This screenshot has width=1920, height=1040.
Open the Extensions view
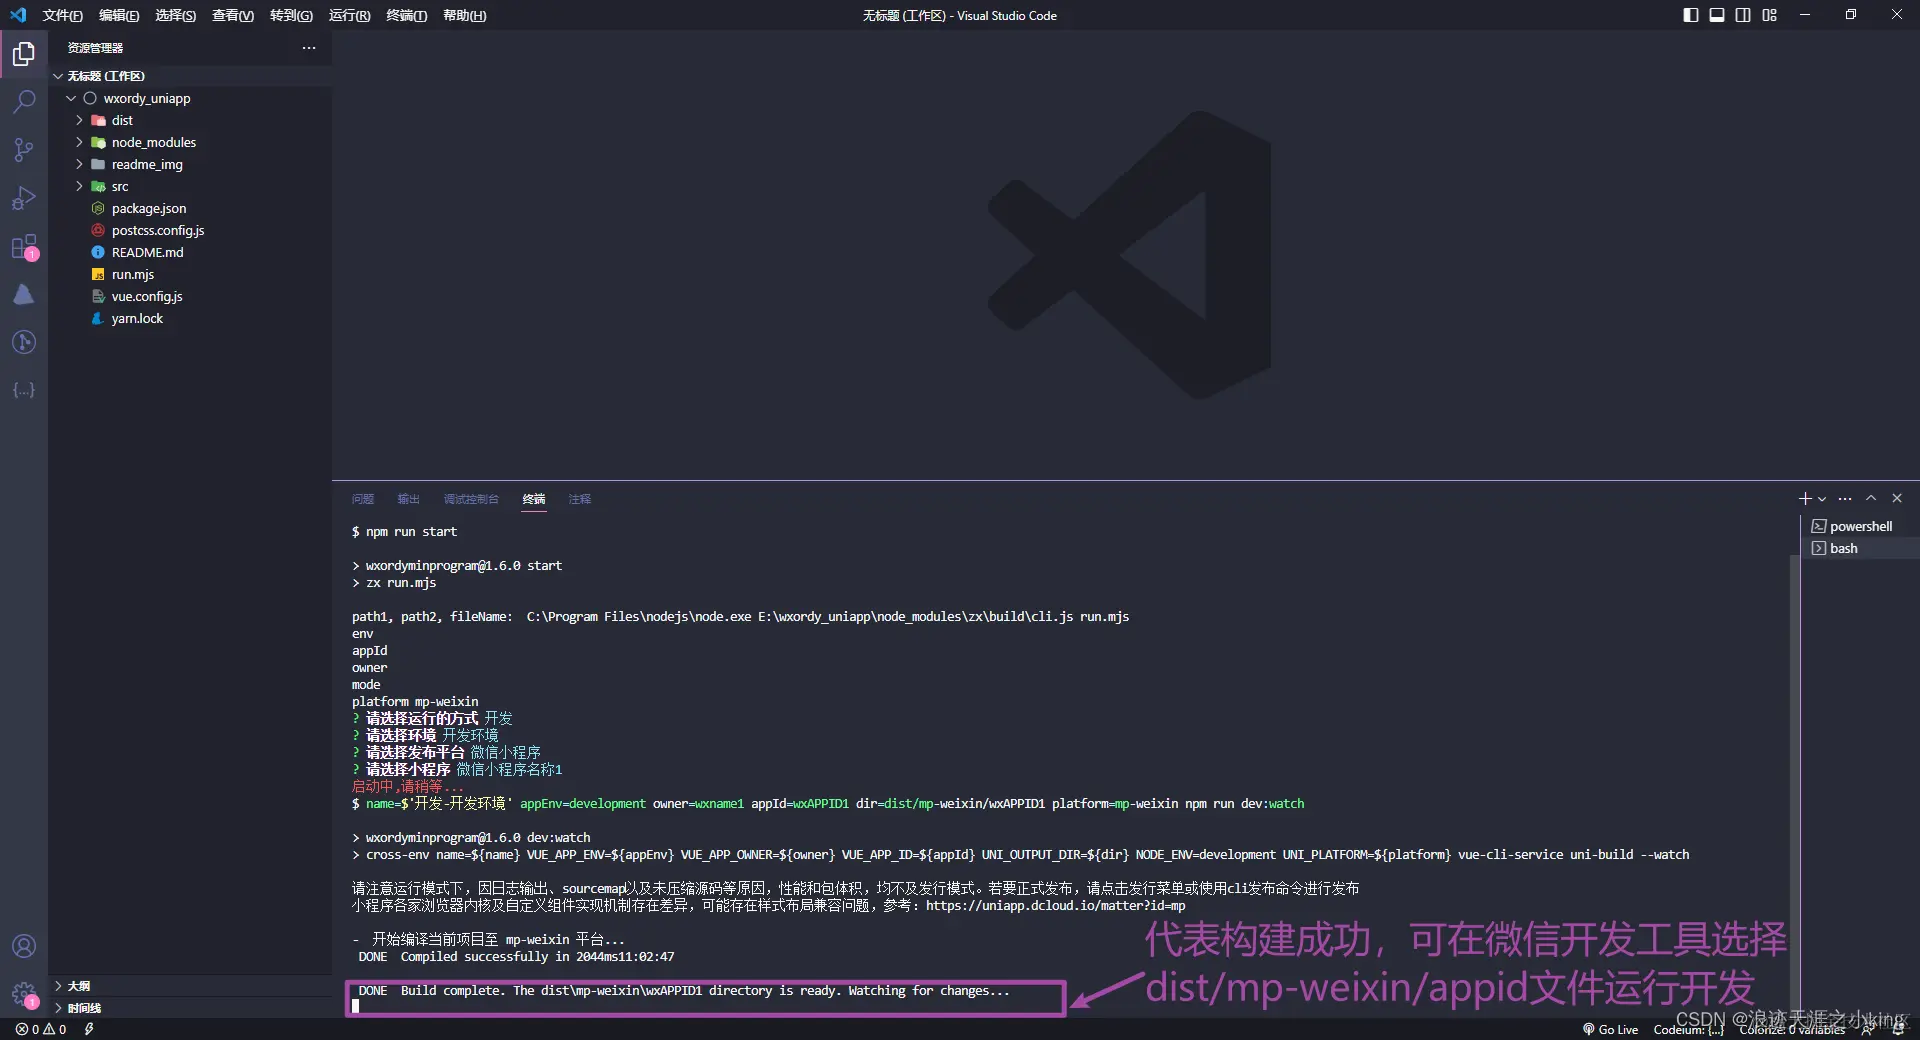point(24,247)
